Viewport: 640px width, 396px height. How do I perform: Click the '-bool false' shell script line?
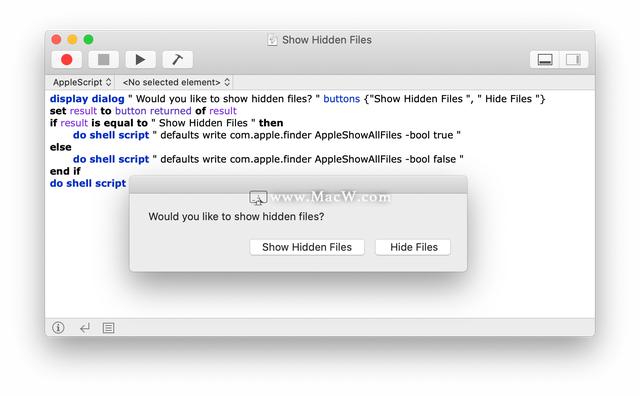click(x=268, y=159)
